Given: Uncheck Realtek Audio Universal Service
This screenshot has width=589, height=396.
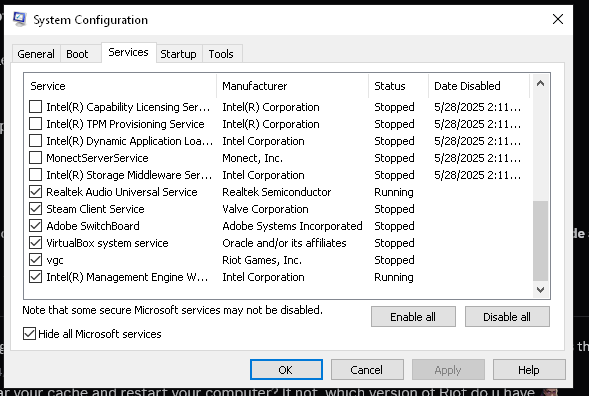Looking at the screenshot, I should pos(36,192).
